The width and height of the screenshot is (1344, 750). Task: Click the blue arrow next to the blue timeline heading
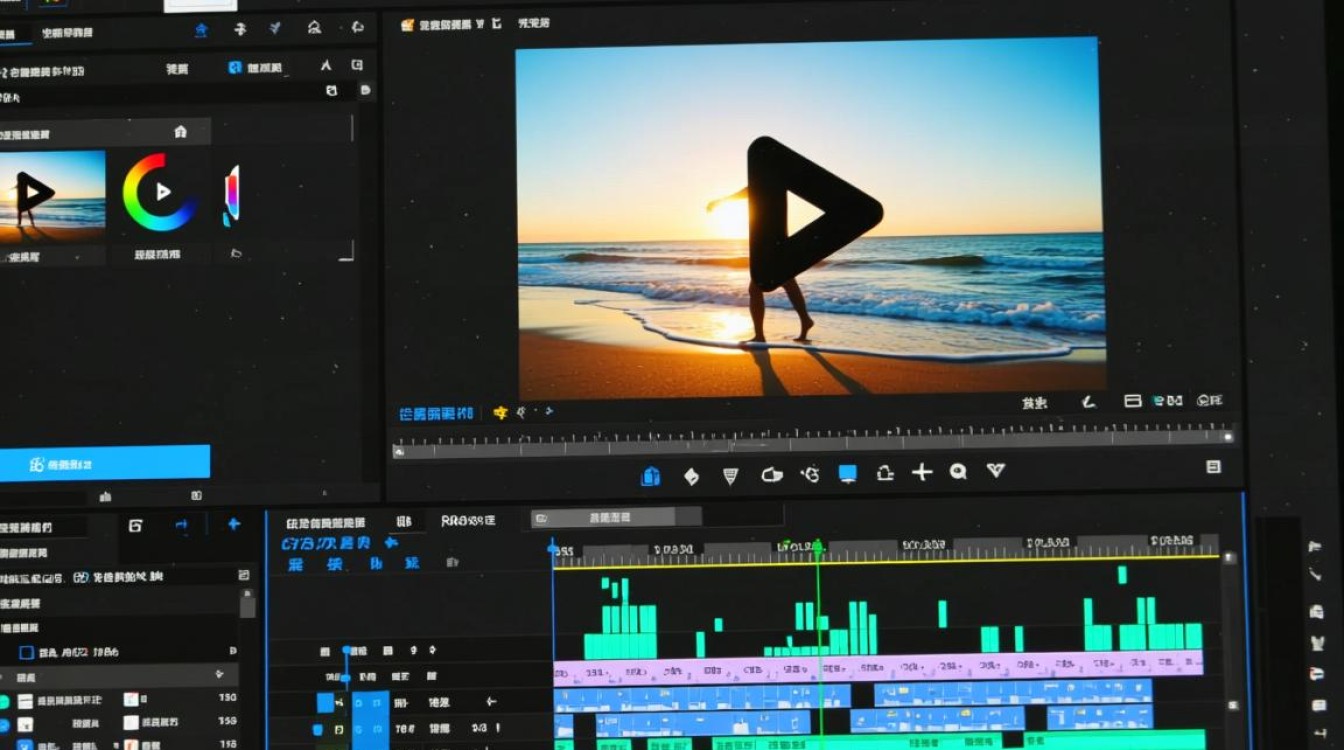point(391,542)
